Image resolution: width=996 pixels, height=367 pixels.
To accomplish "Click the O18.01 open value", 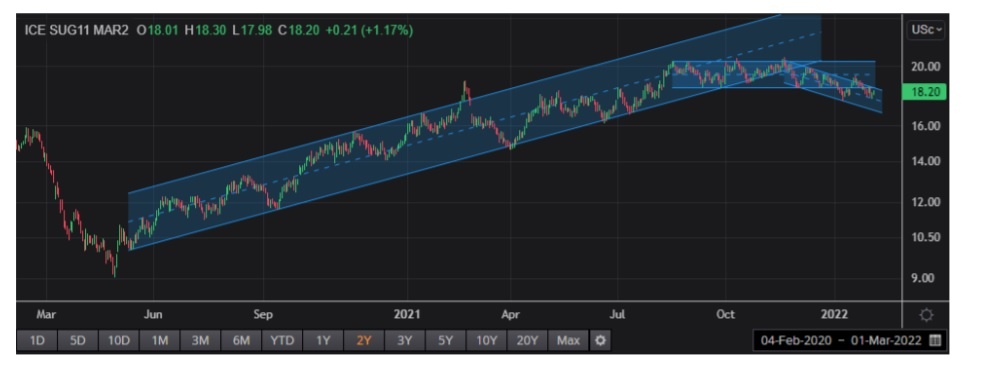I will coord(158,30).
